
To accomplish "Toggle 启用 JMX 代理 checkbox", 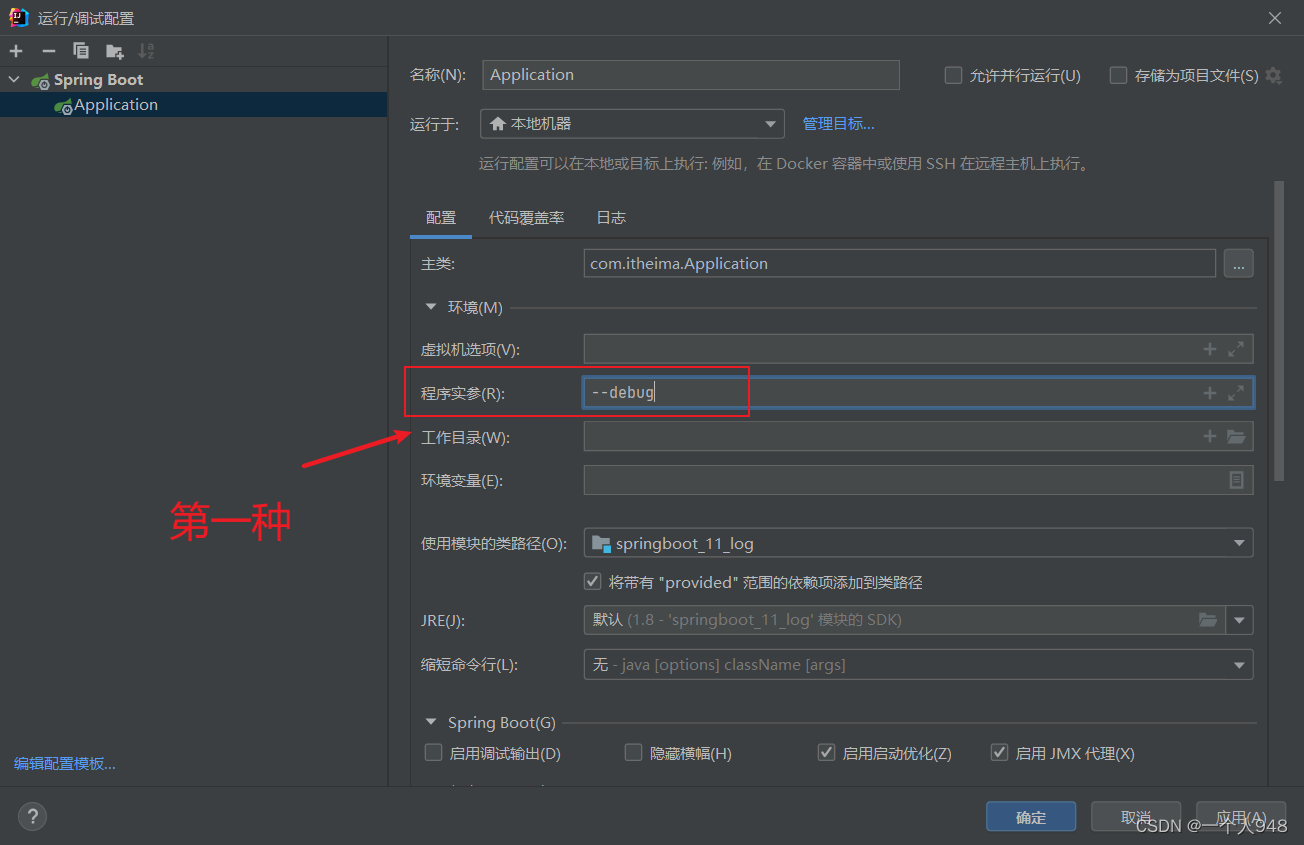I will point(1000,753).
